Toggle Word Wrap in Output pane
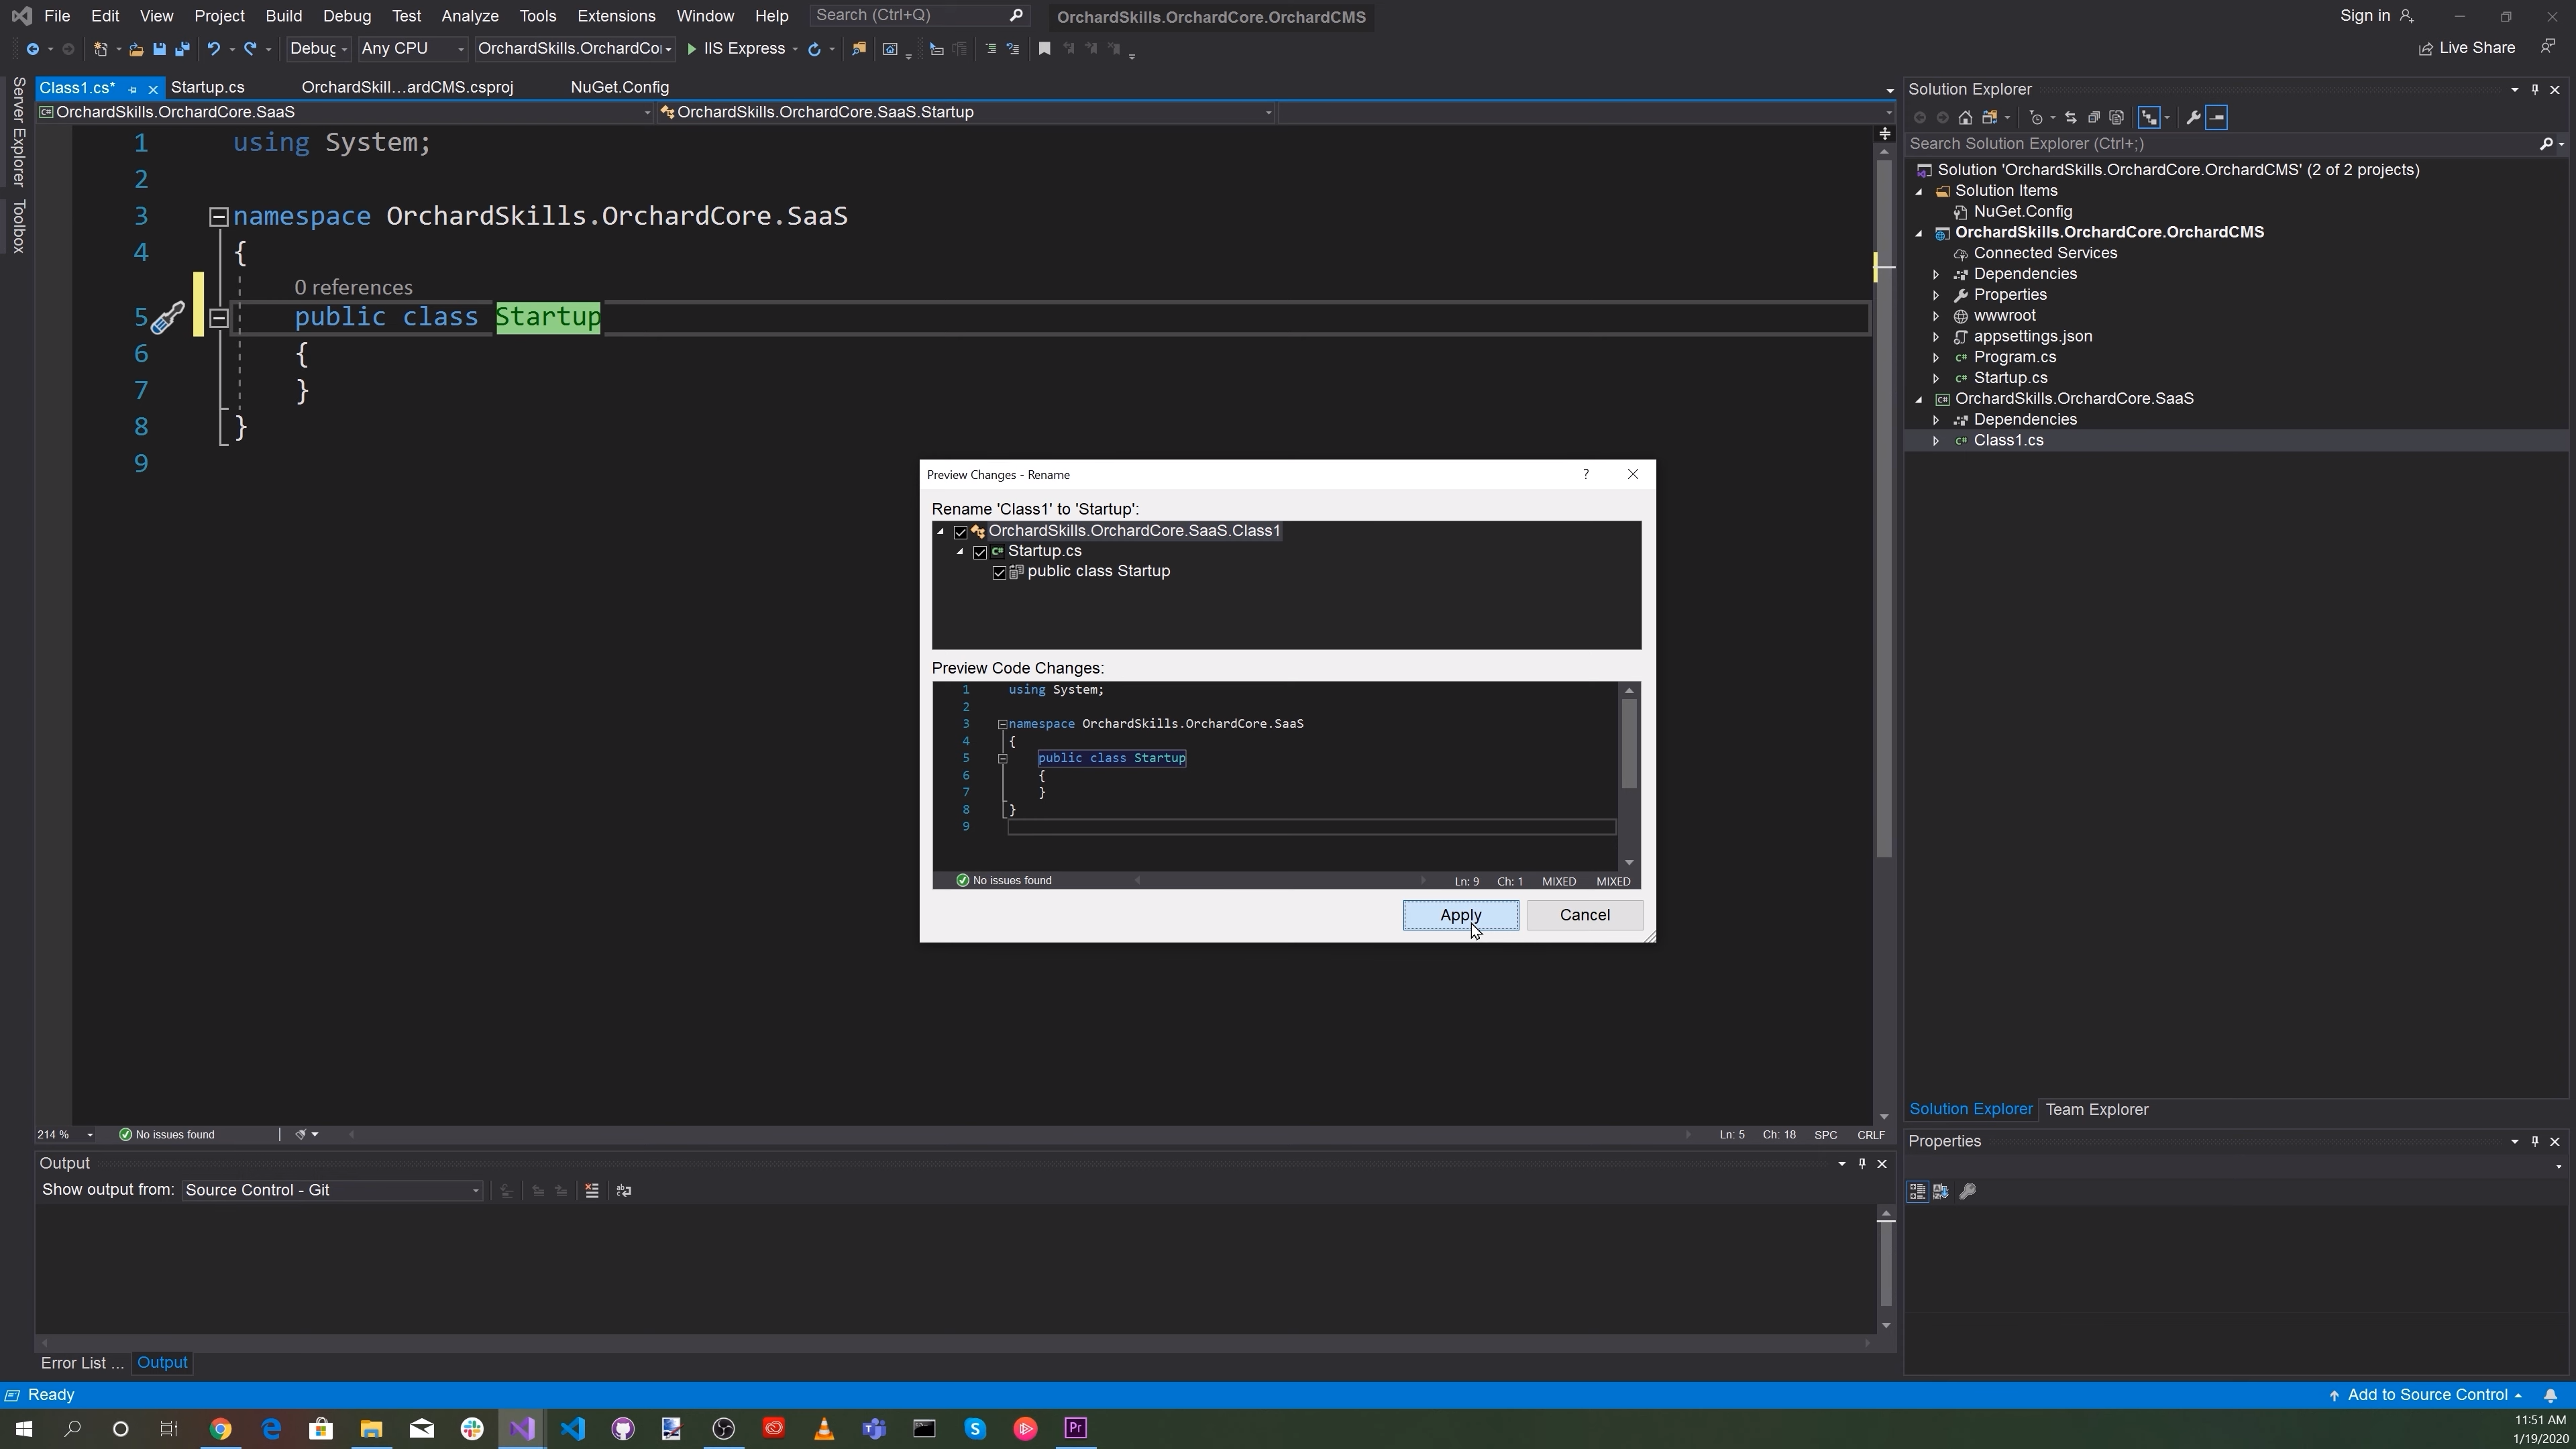The width and height of the screenshot is (2576, 1449). tap(624, 1191)
